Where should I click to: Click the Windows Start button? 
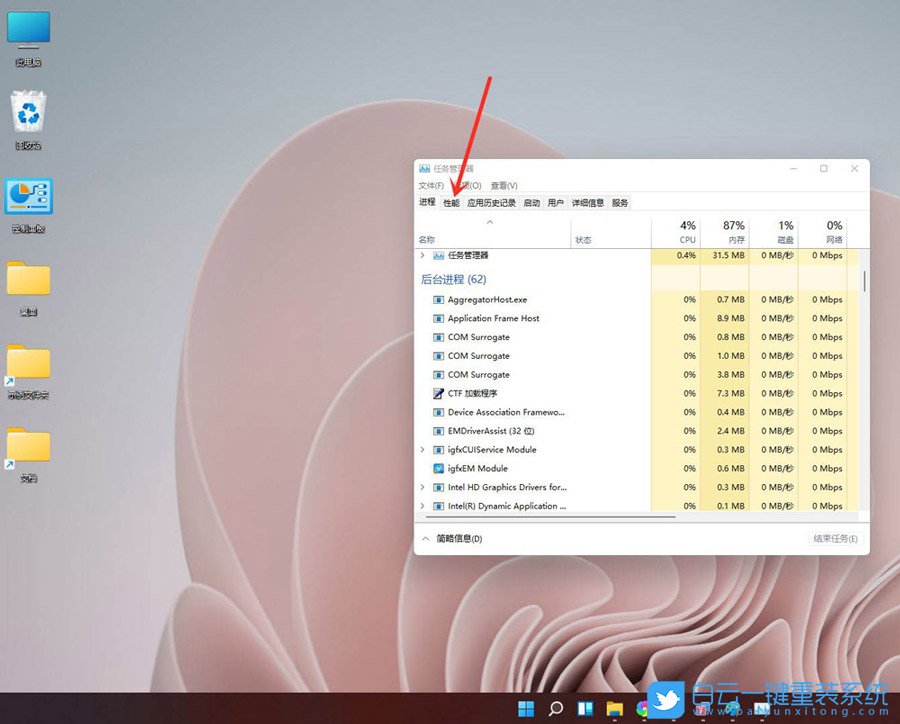525,708
